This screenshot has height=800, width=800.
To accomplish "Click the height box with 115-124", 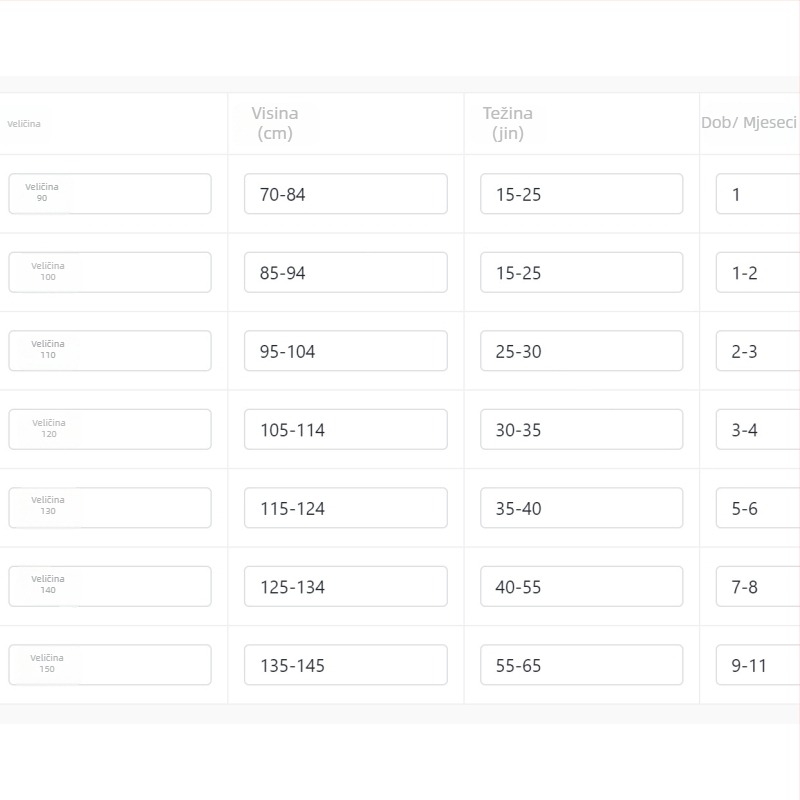I will coord(346,508).
